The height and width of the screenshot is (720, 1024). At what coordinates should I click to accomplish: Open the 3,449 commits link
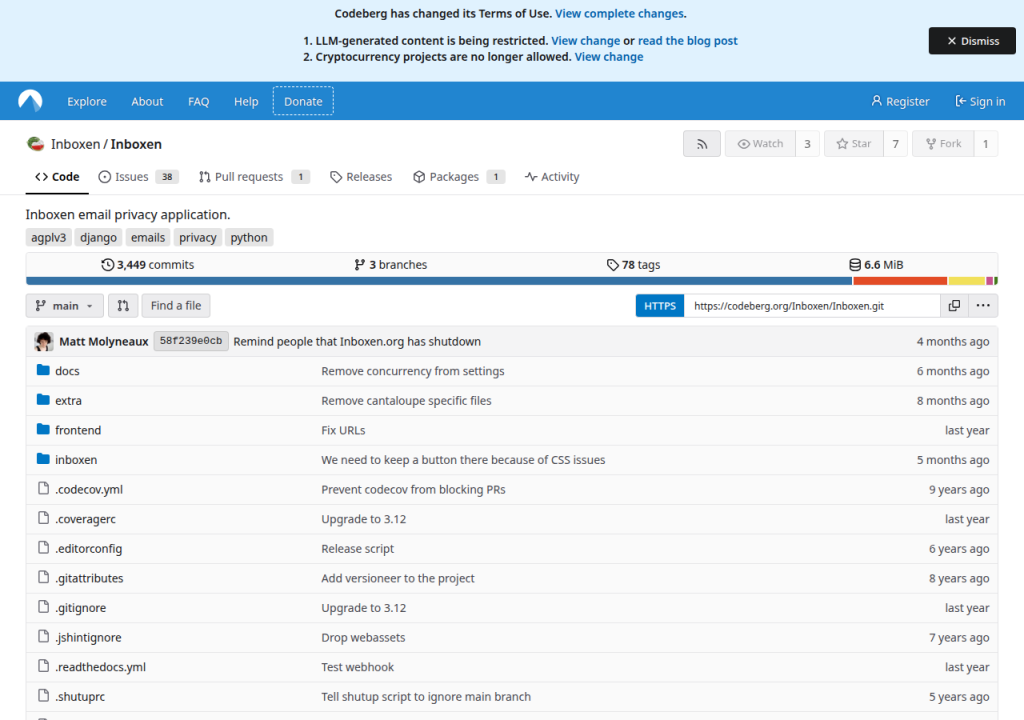click(148, 265)
